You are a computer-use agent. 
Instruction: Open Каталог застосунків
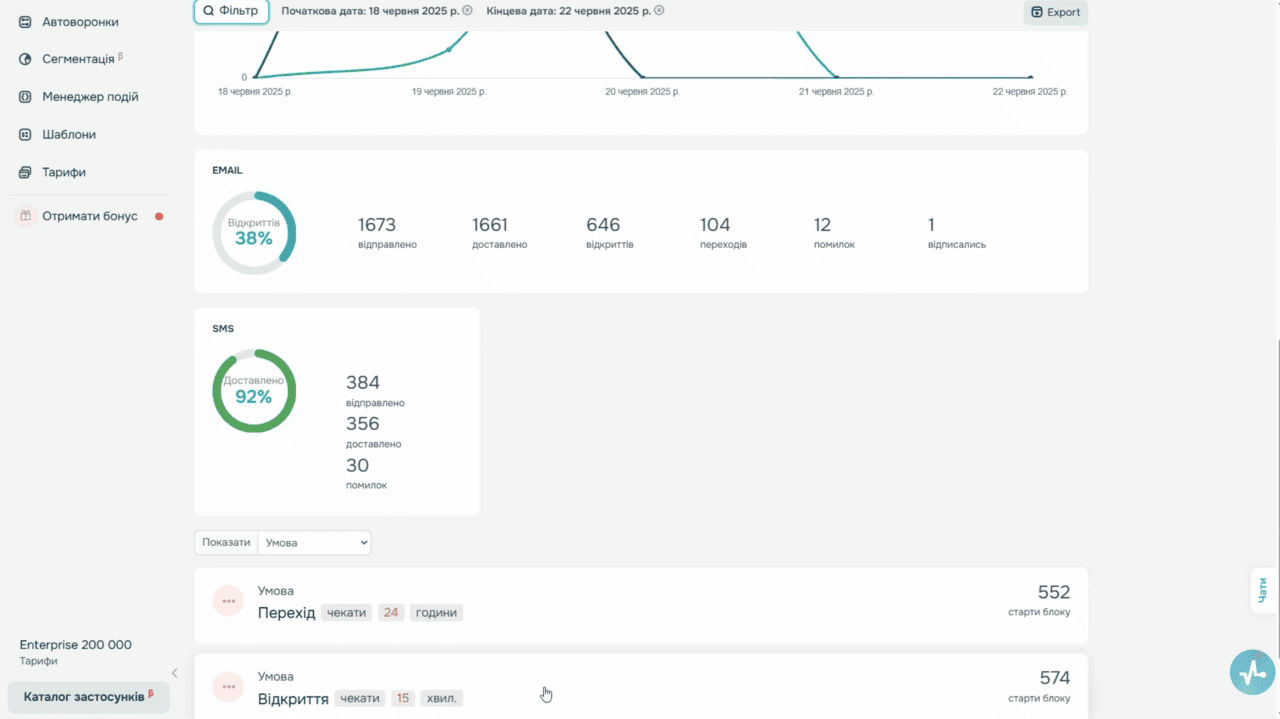(x=89, y=696)
